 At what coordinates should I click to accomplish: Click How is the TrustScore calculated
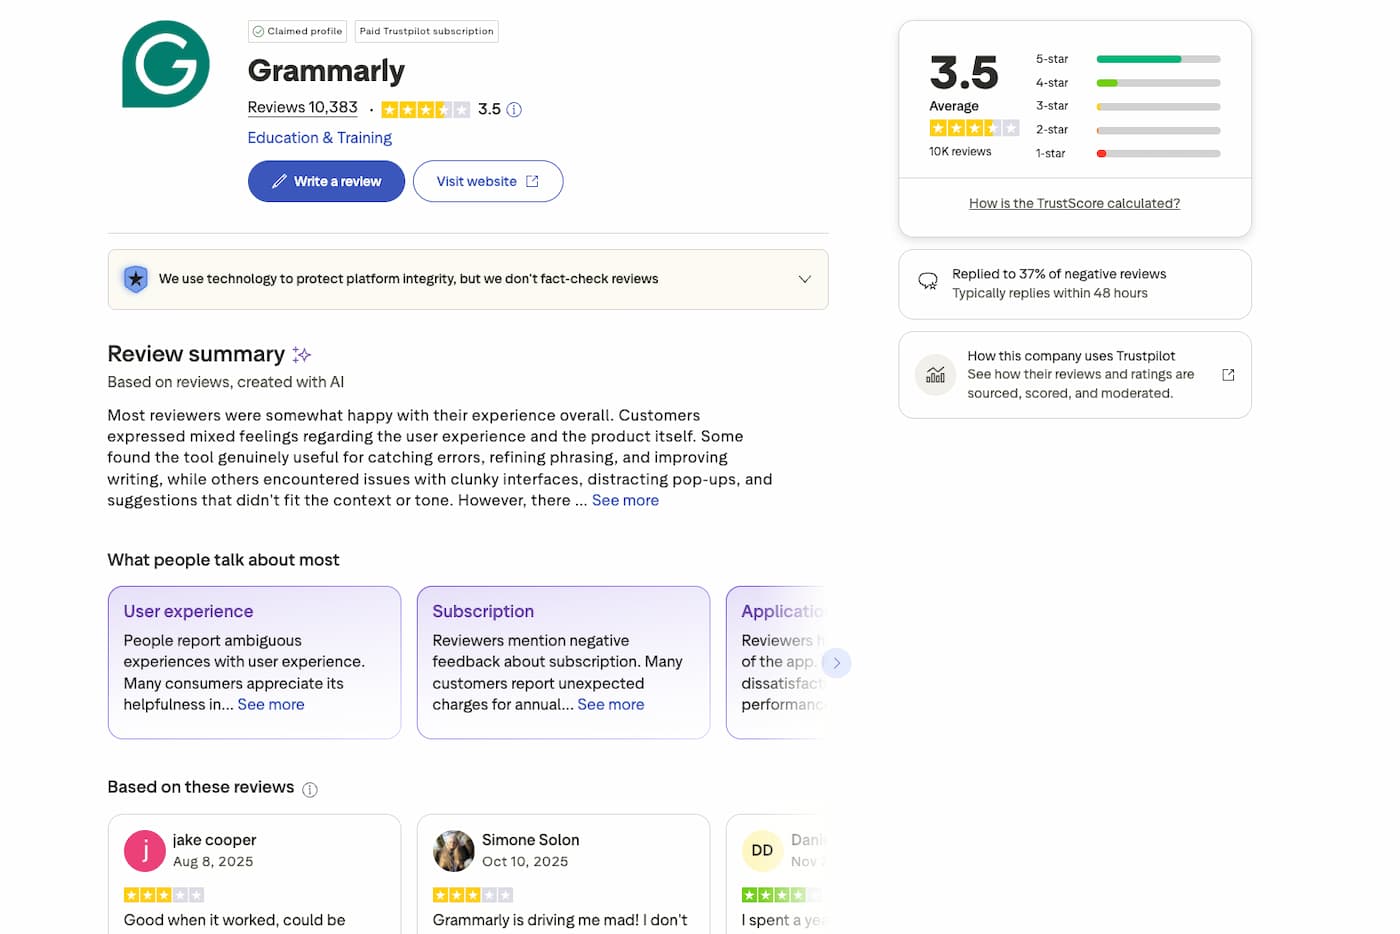pos(1074,202)
